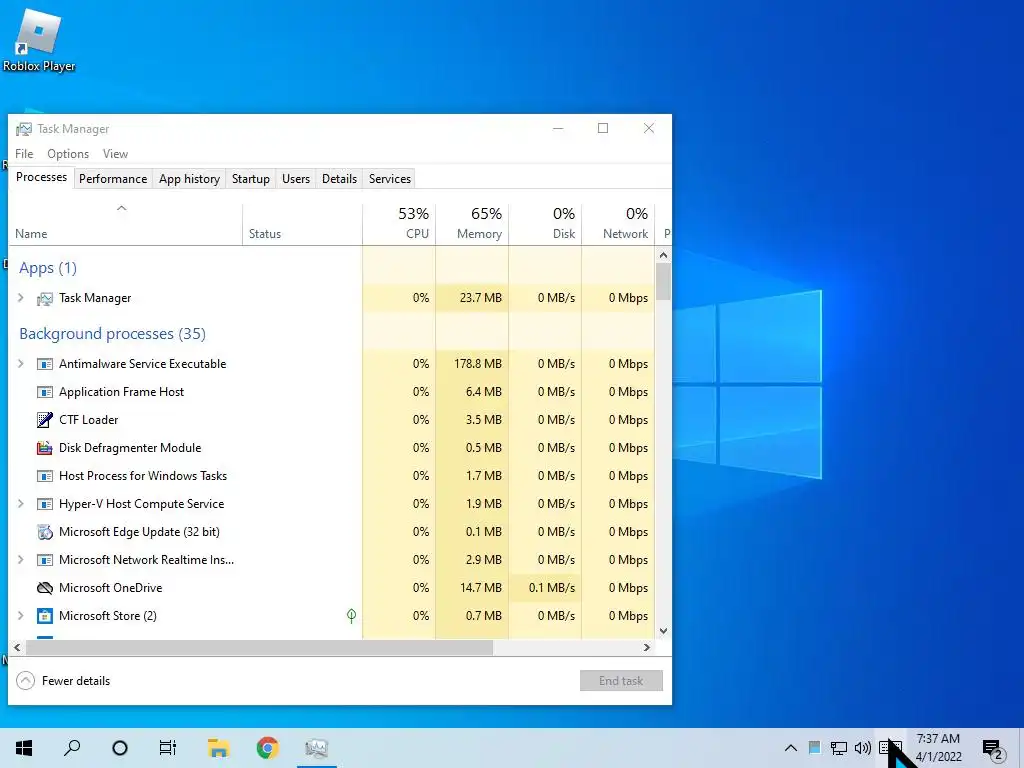
Task: Open the File menu
Action: (24, 153)
